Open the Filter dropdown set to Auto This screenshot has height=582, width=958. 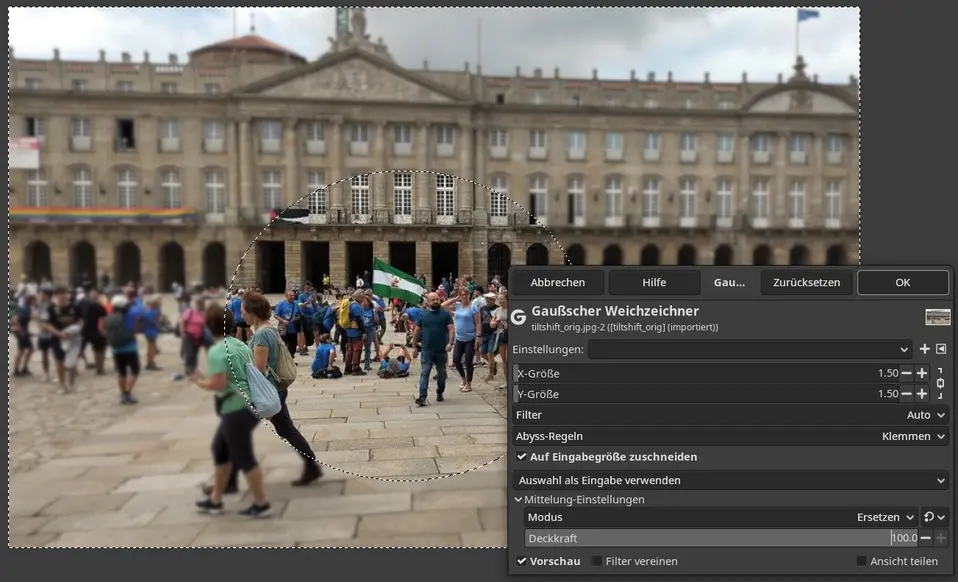click(x=925, y=415)
